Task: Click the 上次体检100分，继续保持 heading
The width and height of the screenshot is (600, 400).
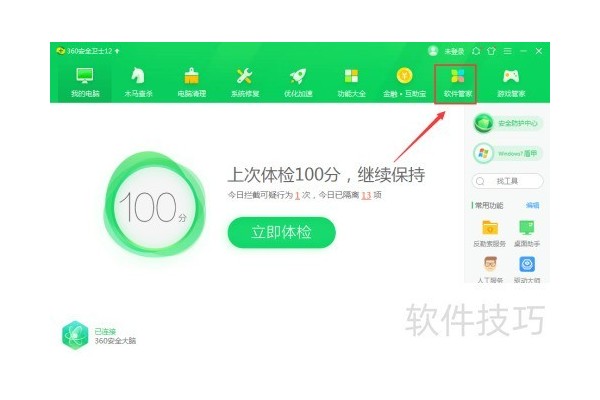Action: click(326, 175)
